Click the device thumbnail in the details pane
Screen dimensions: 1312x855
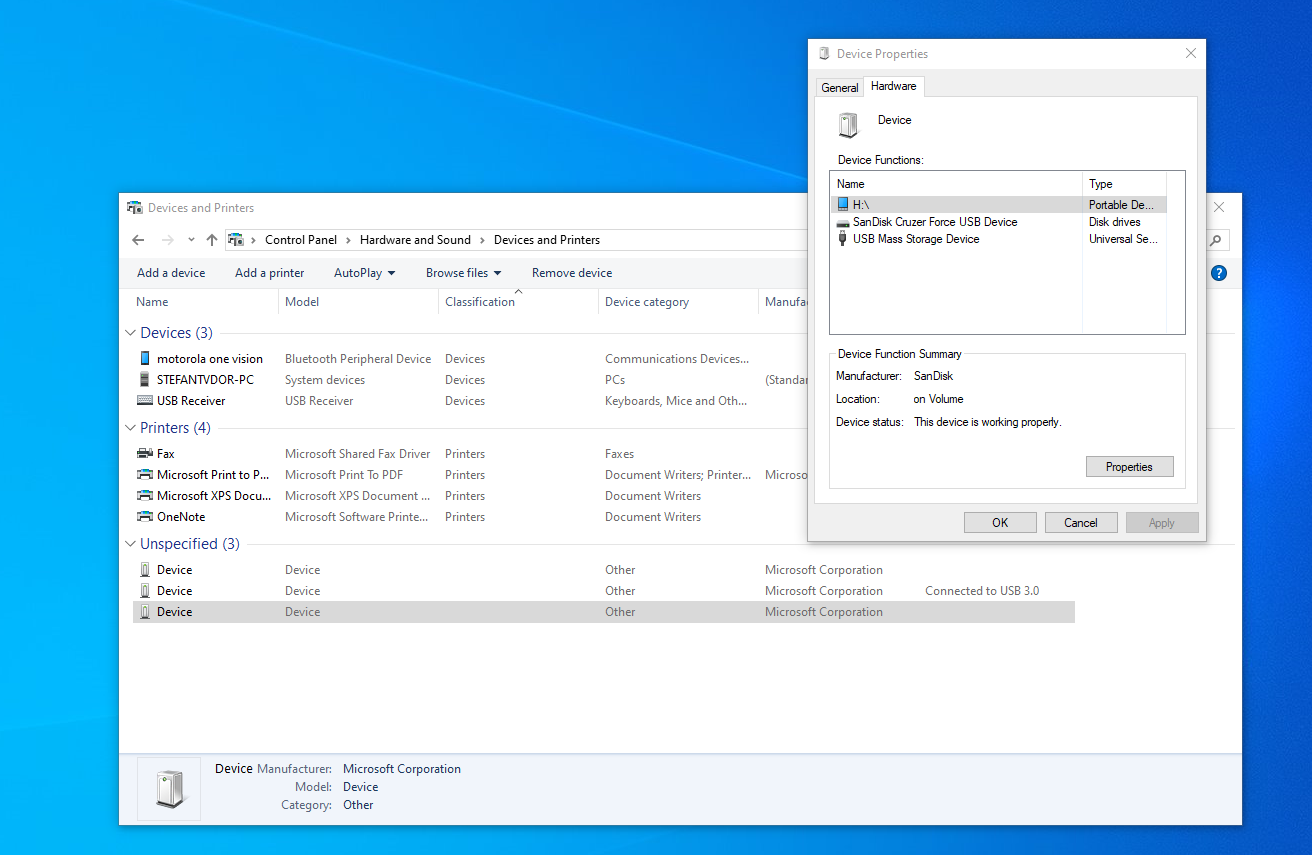click(169, 788)
